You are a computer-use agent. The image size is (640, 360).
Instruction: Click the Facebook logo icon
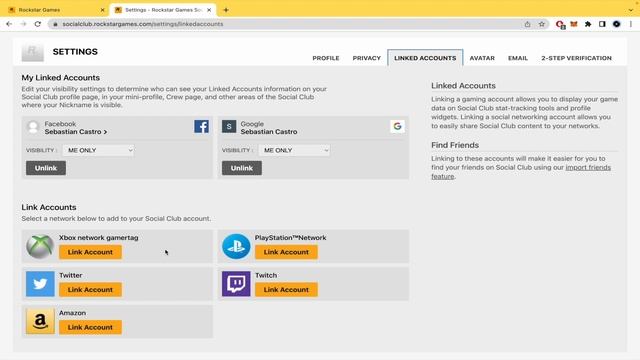click(x=201, y=127)
